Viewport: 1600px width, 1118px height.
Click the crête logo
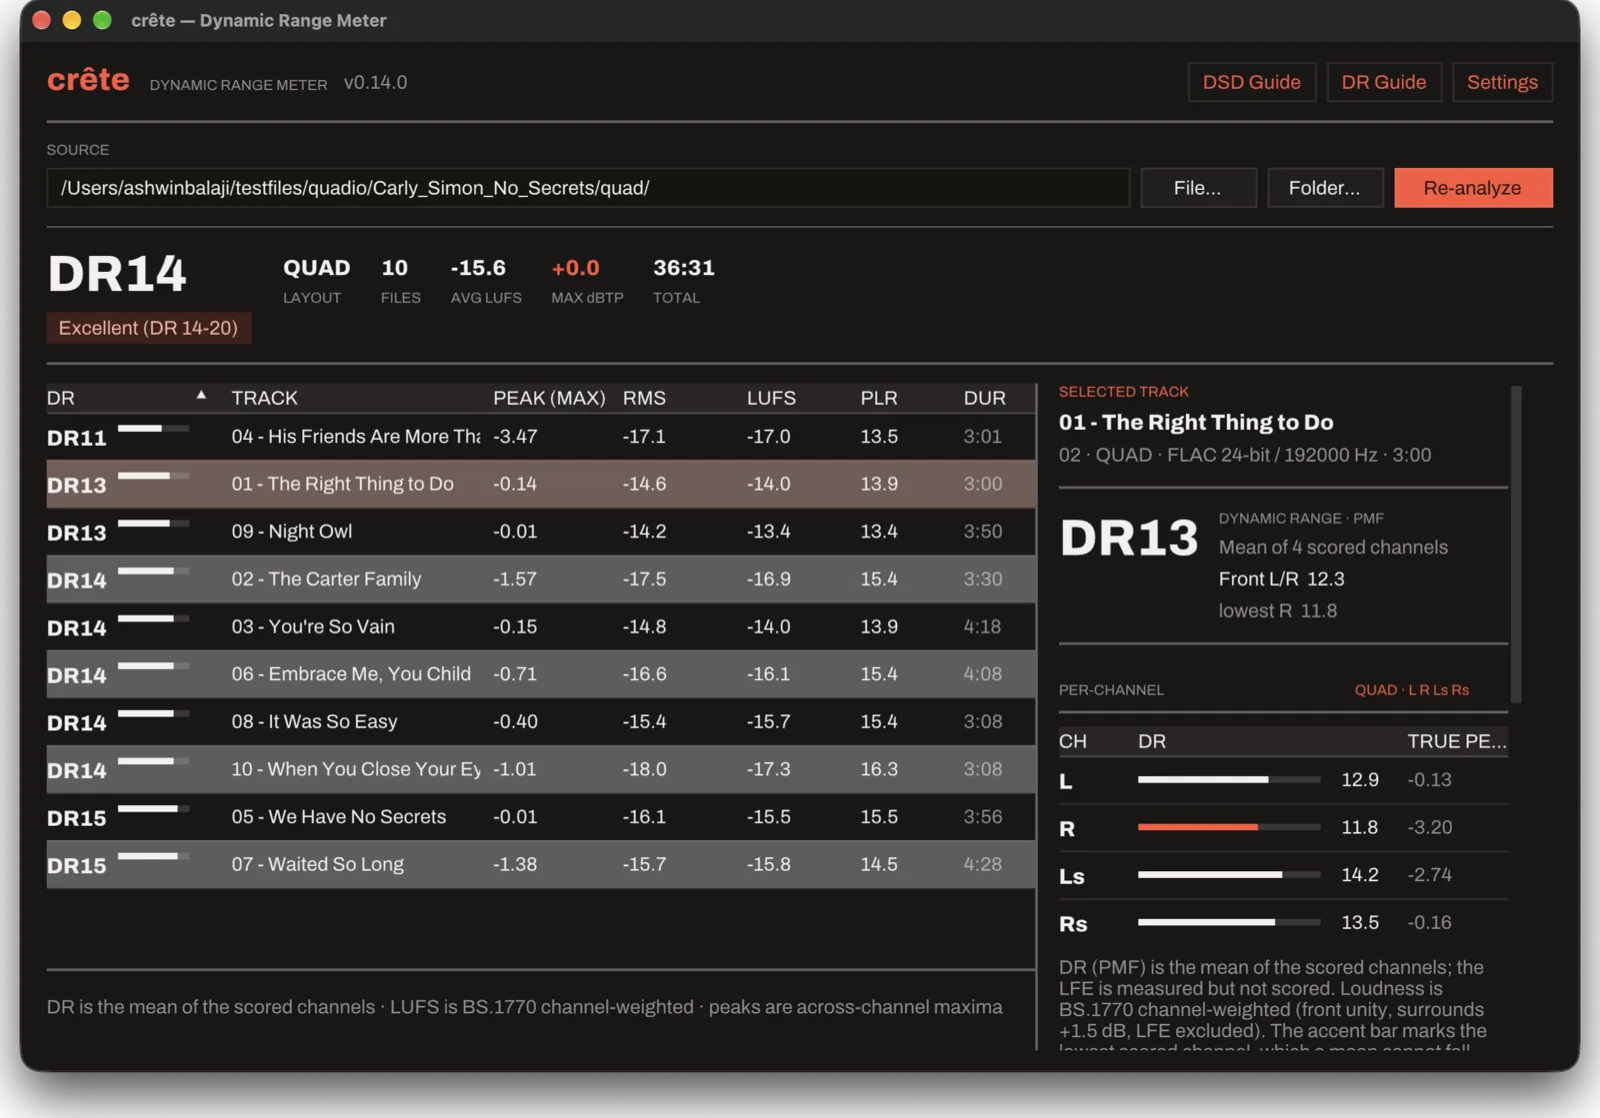coord(88,79)
